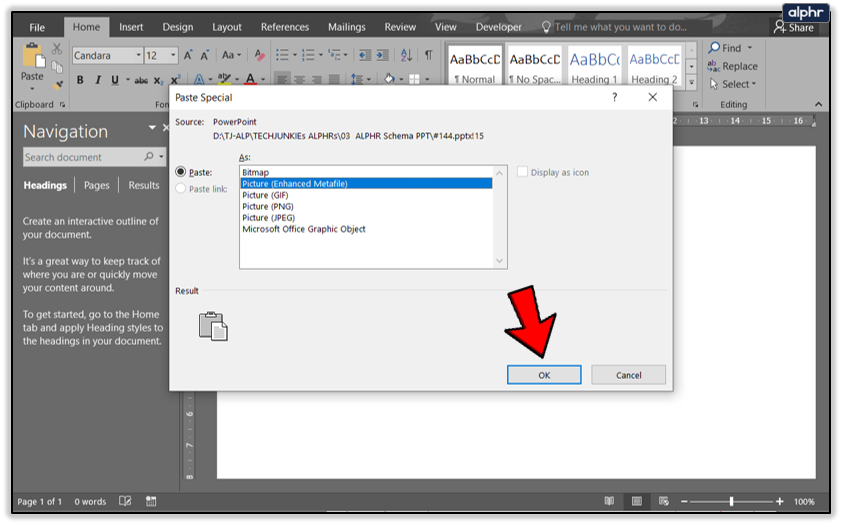Open the font size 12 dropdown

click(x=173, y=55)
